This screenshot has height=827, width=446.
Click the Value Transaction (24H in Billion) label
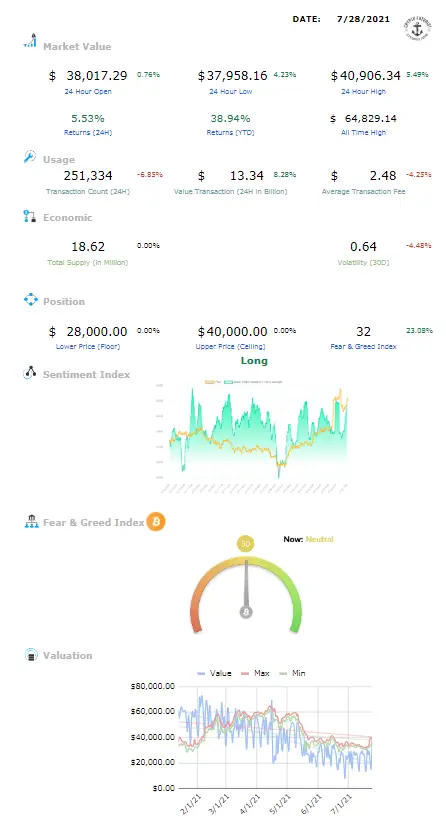click(x=230, y=191)
